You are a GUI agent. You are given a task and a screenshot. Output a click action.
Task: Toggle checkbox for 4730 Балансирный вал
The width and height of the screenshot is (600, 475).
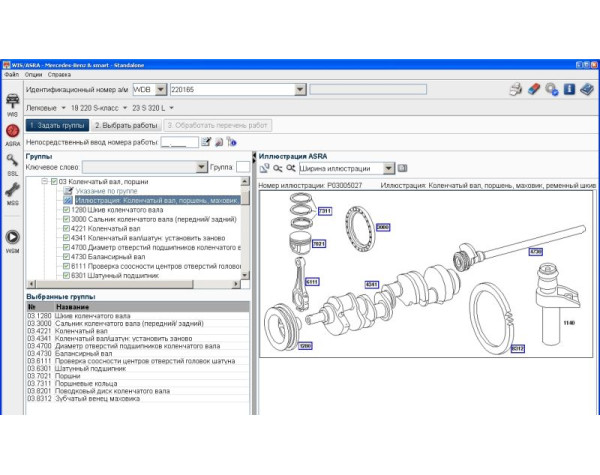tap(66, 256)
